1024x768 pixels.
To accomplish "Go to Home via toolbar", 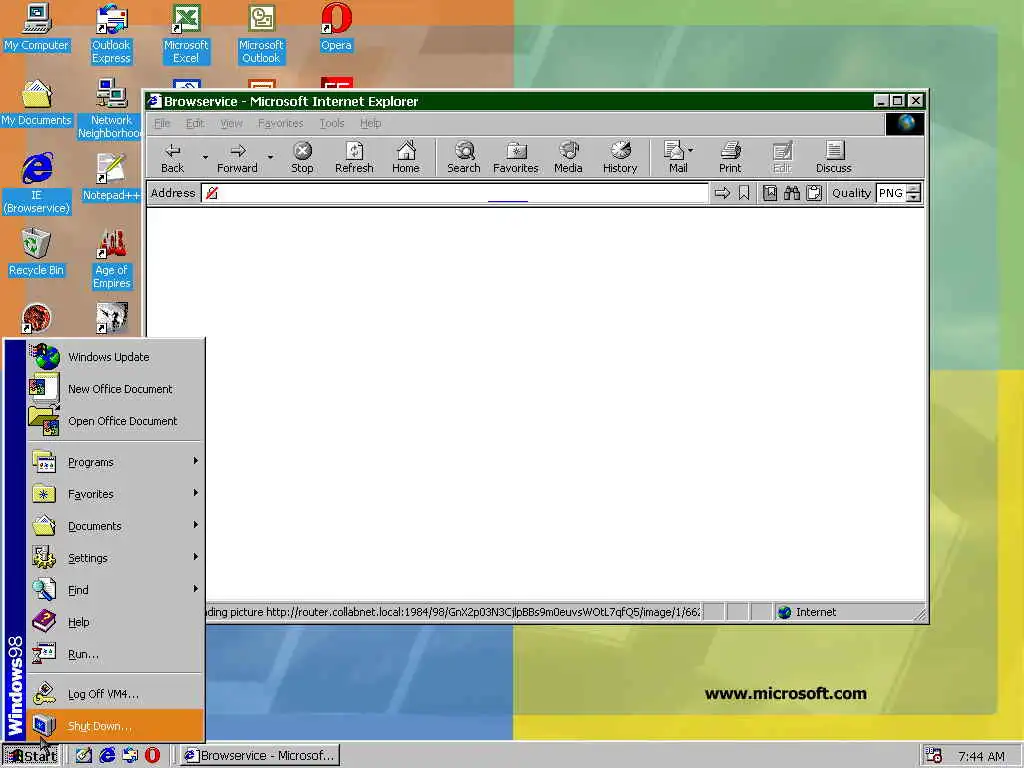I will (x=406, y=158).
